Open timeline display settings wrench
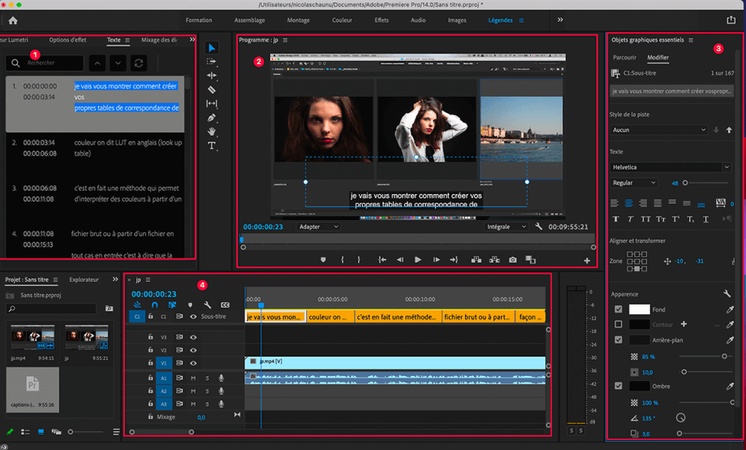This screenshot has width=746, height=450. [x=207, y=304]
